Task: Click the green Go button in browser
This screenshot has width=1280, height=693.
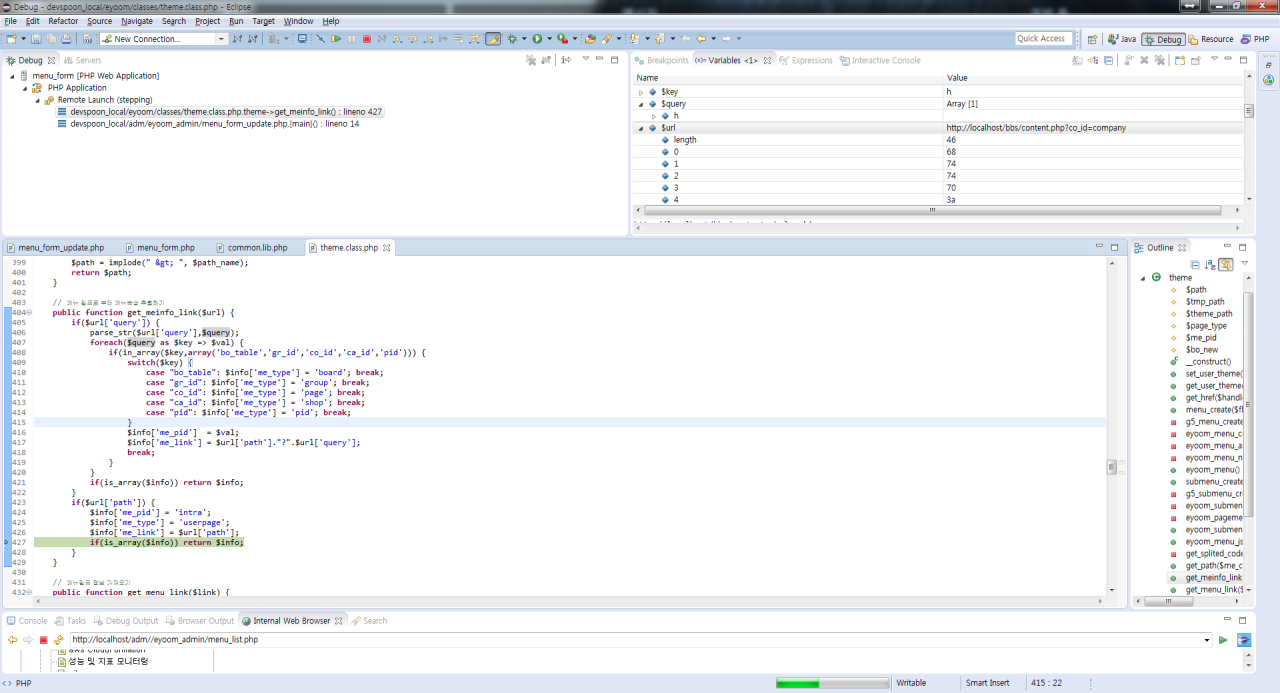Action: click(x=1223, y=640)
